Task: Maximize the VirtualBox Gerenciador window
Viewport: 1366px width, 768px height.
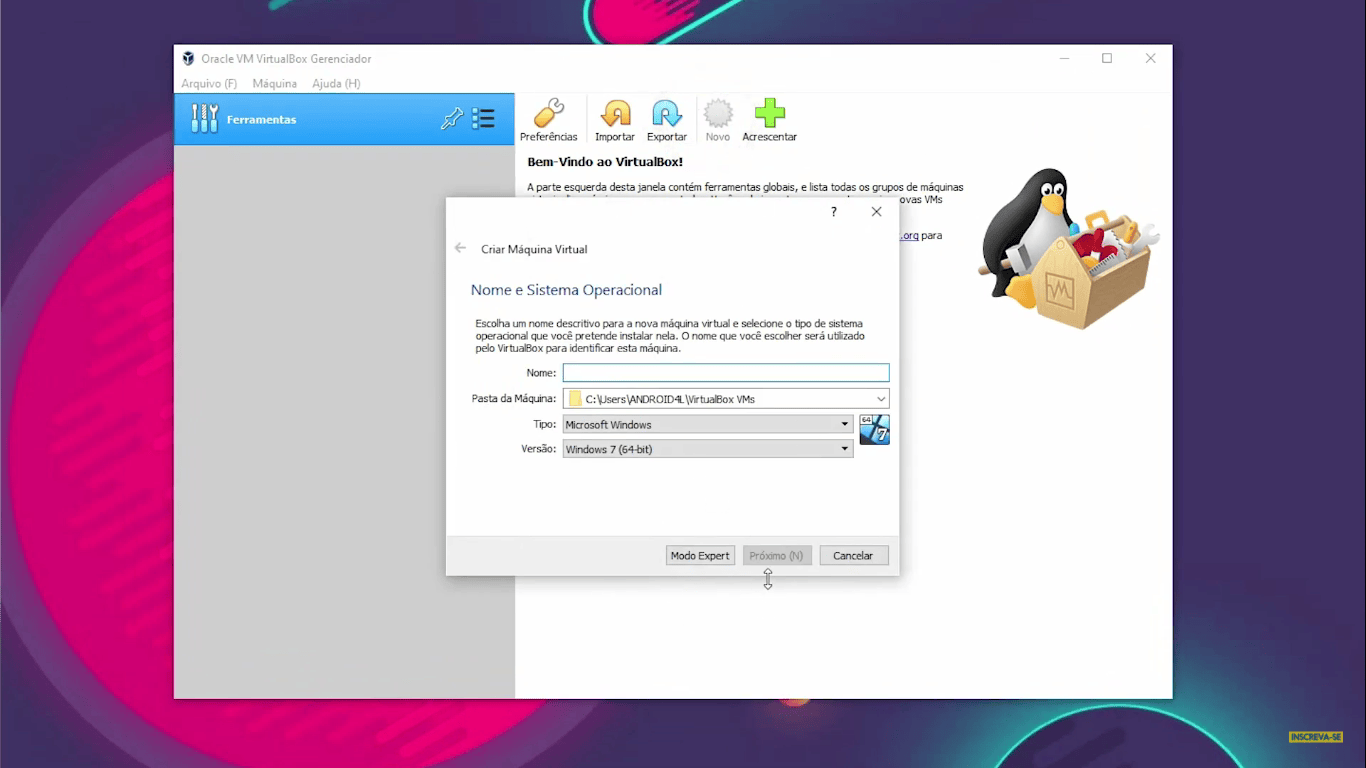Action: point(1107,59)
